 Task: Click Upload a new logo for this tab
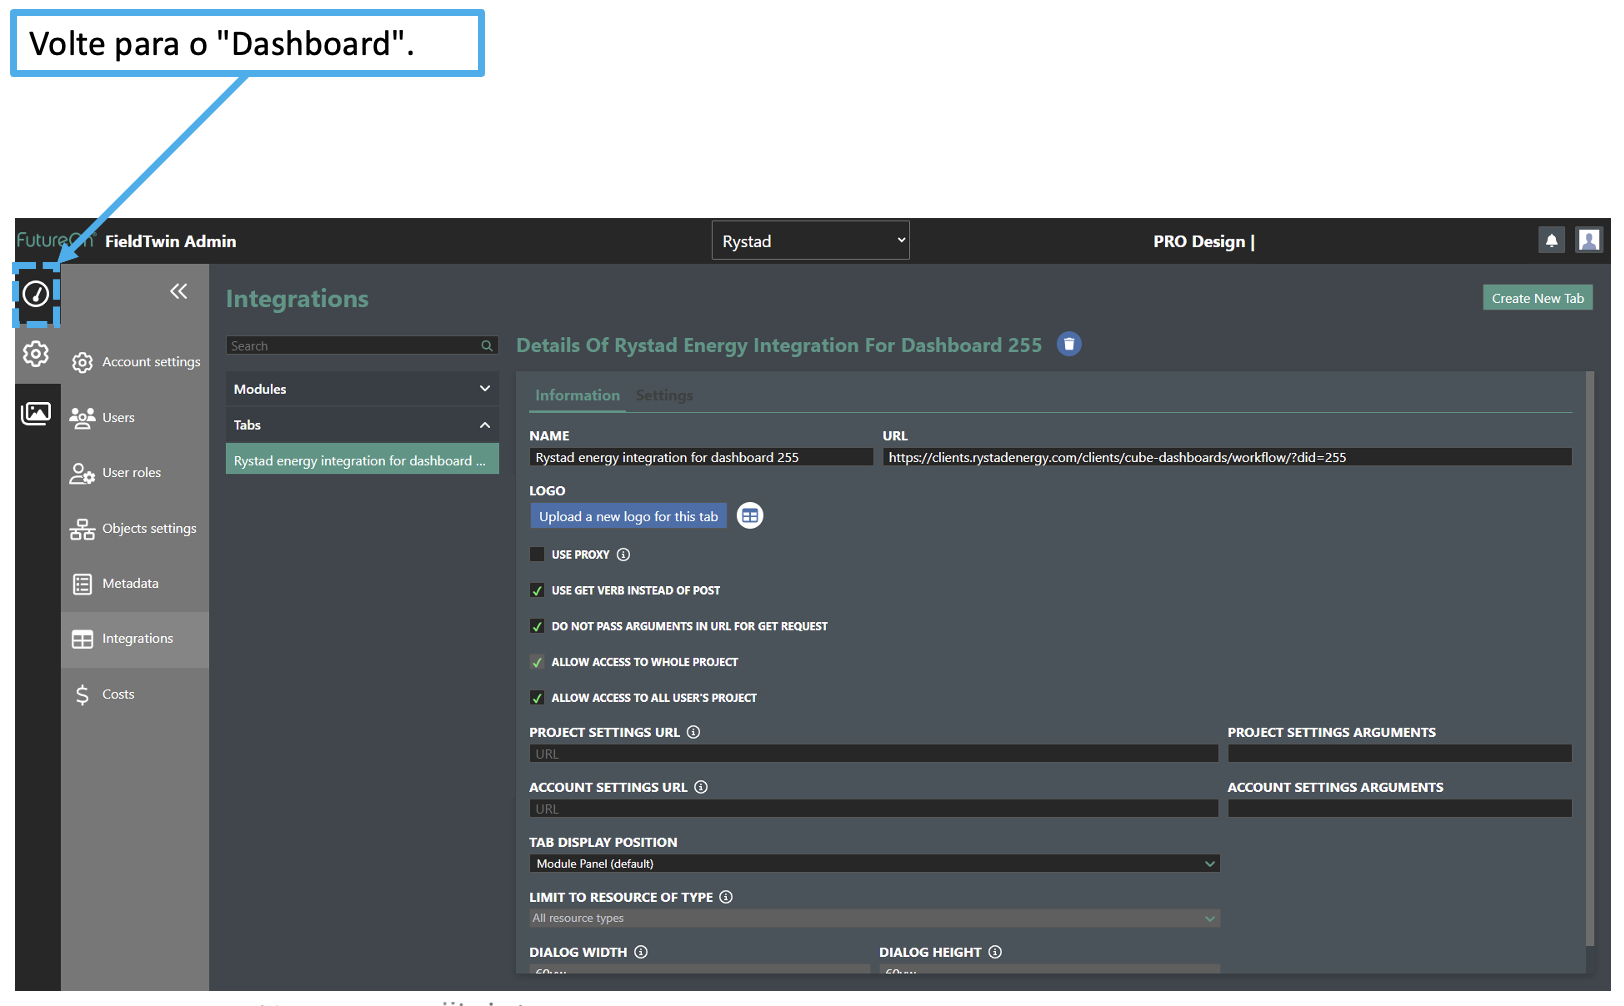628,516
